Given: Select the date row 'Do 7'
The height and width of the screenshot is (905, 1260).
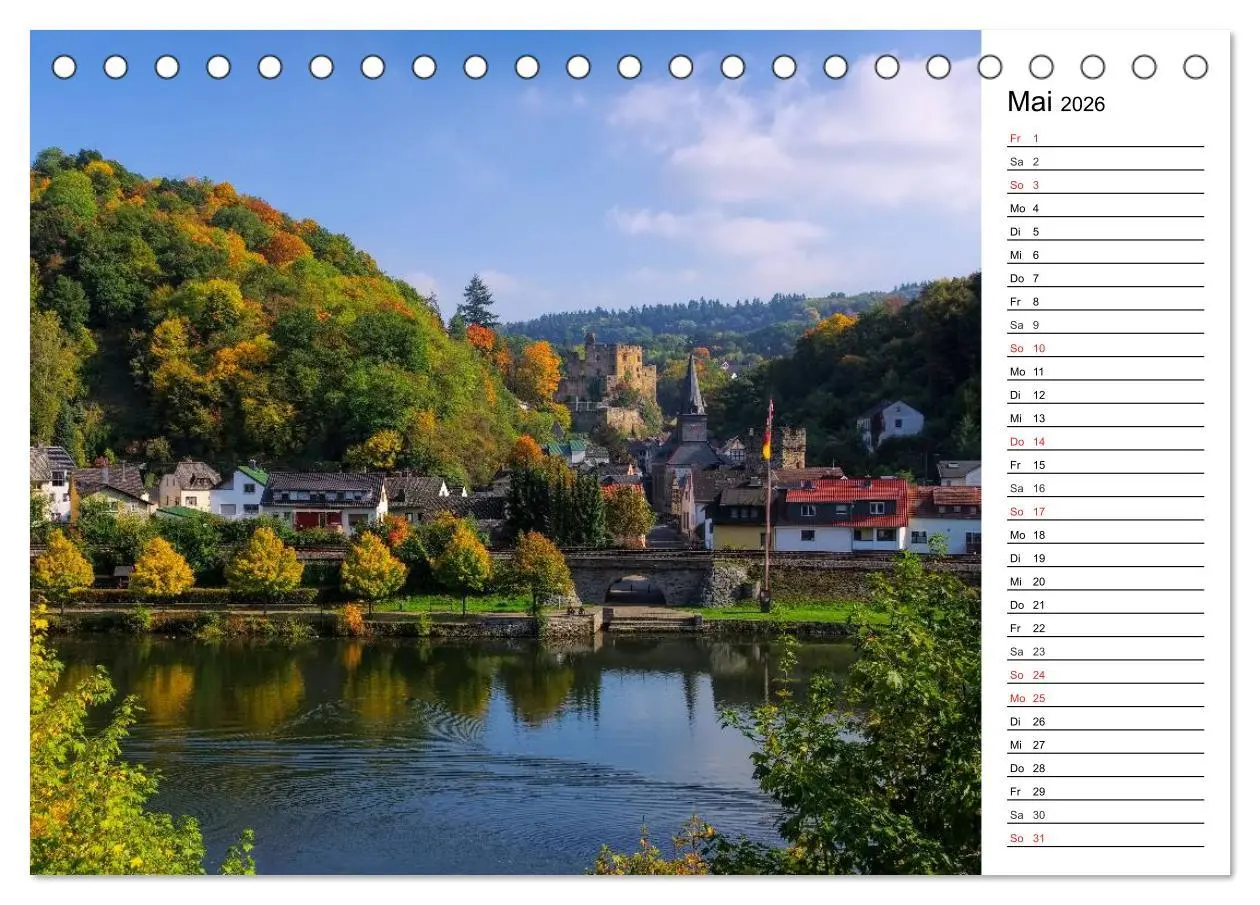Looking at the screenshot, I should point(1105,278).
